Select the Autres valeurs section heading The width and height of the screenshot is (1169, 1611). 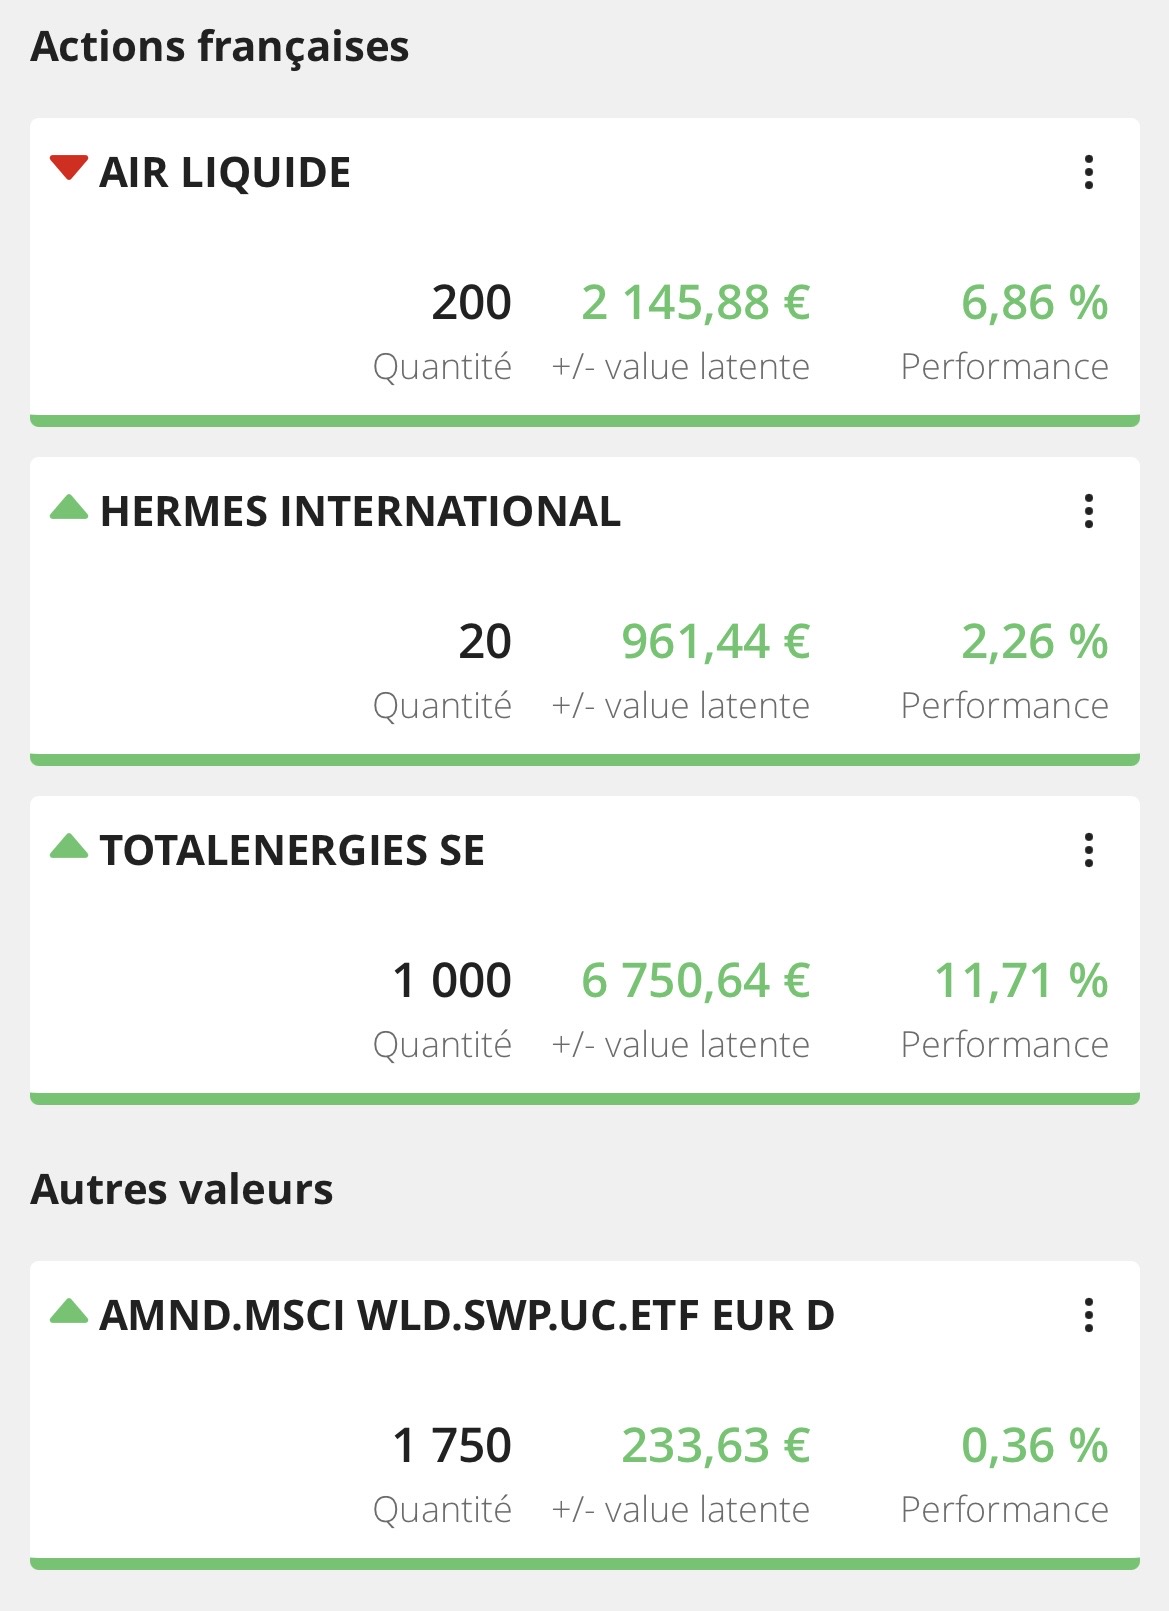182,1190
